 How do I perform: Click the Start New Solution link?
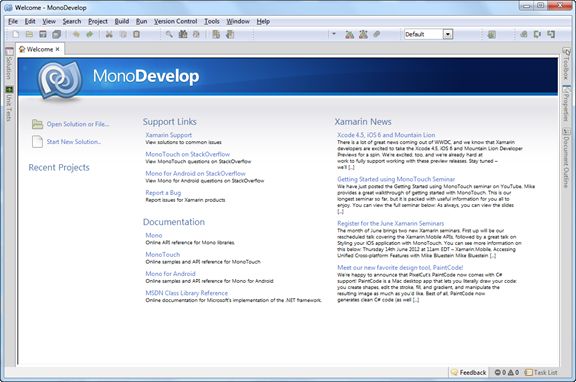point(74,141)
